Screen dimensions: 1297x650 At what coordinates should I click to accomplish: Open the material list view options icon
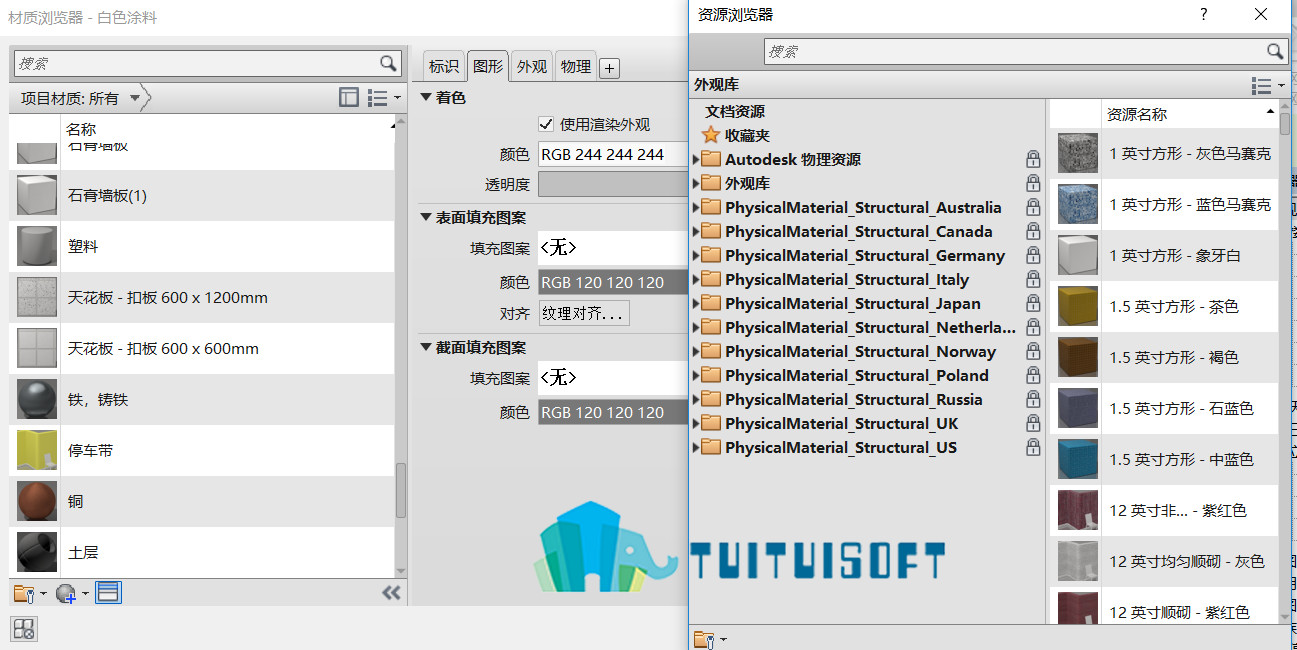point(383,97)
